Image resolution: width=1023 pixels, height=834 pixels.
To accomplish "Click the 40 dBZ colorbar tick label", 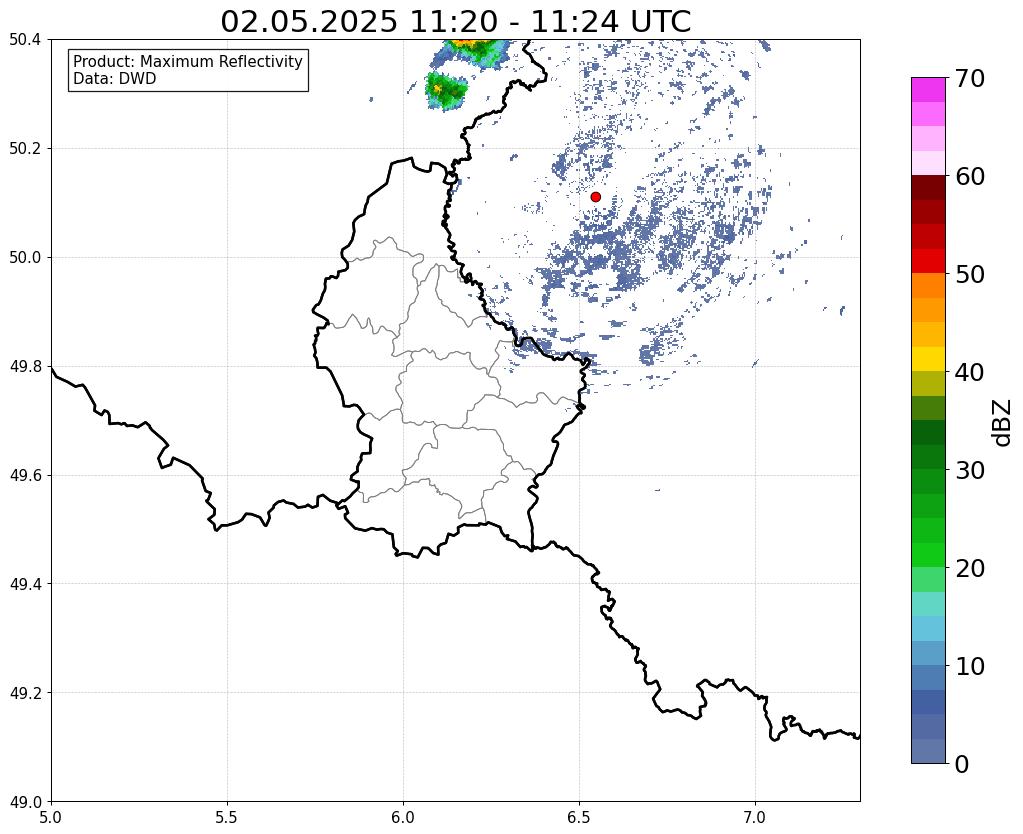I will [970, 372].
